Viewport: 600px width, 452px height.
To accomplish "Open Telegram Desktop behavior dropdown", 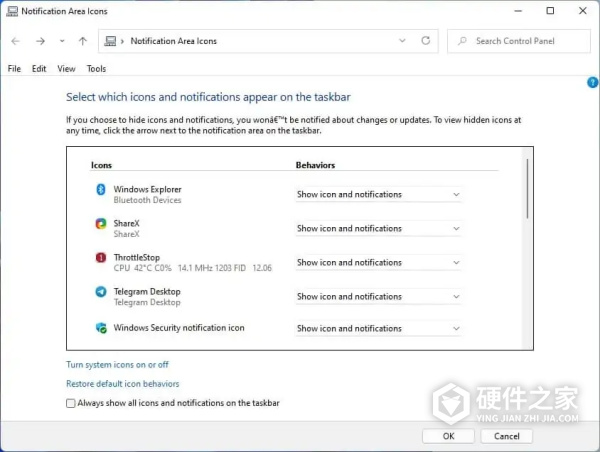I will coord(378,297).
